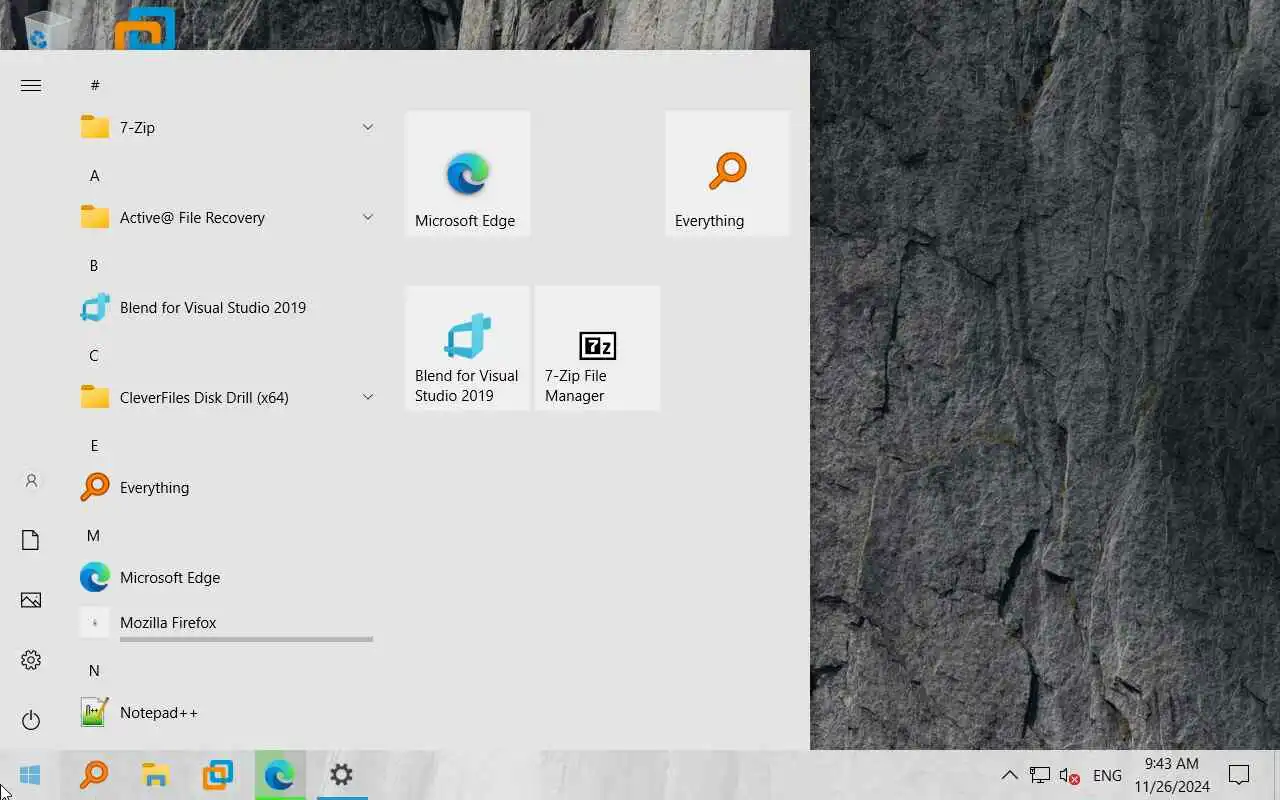Click the letter M section header
Viewport: 1280px width, 800px height.
click(x=94, y=536)
